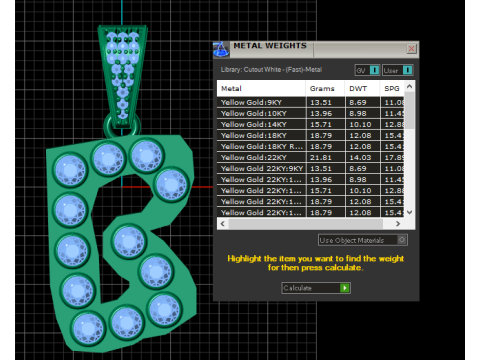Select the Yellow Gold 22KY:9KY row

(x=310, y=168)
